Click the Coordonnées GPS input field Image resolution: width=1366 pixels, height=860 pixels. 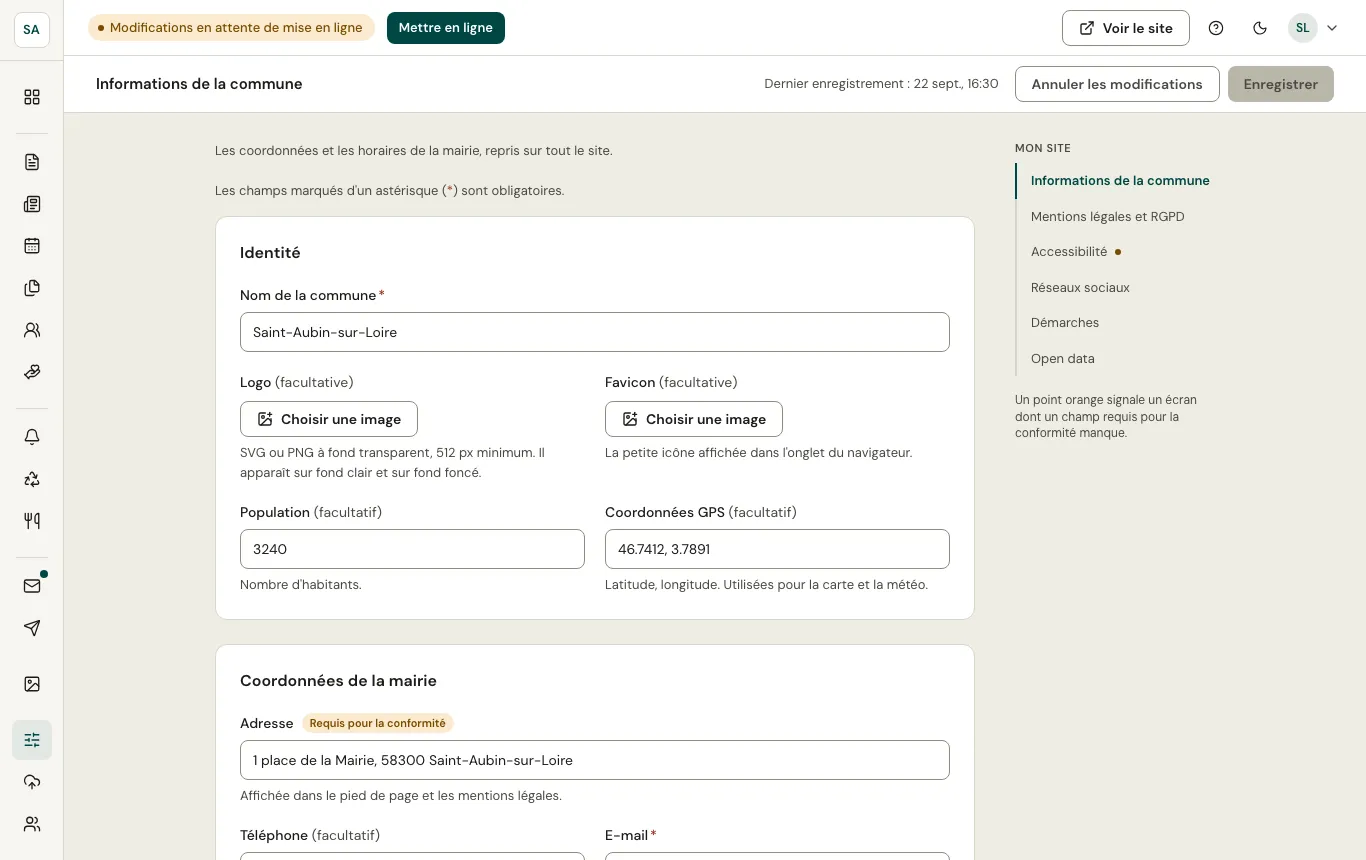click(777, 549)
